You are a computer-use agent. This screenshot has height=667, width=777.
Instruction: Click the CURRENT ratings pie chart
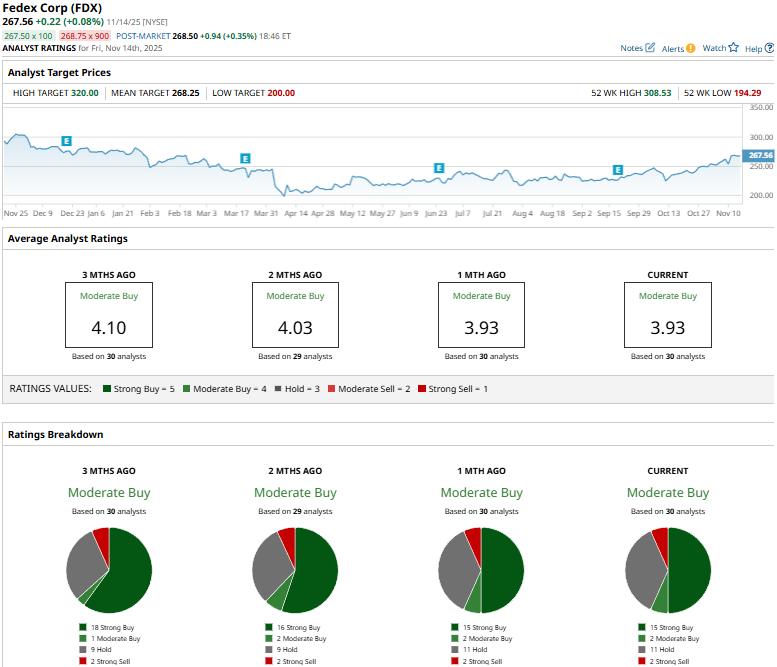[668, 570]
